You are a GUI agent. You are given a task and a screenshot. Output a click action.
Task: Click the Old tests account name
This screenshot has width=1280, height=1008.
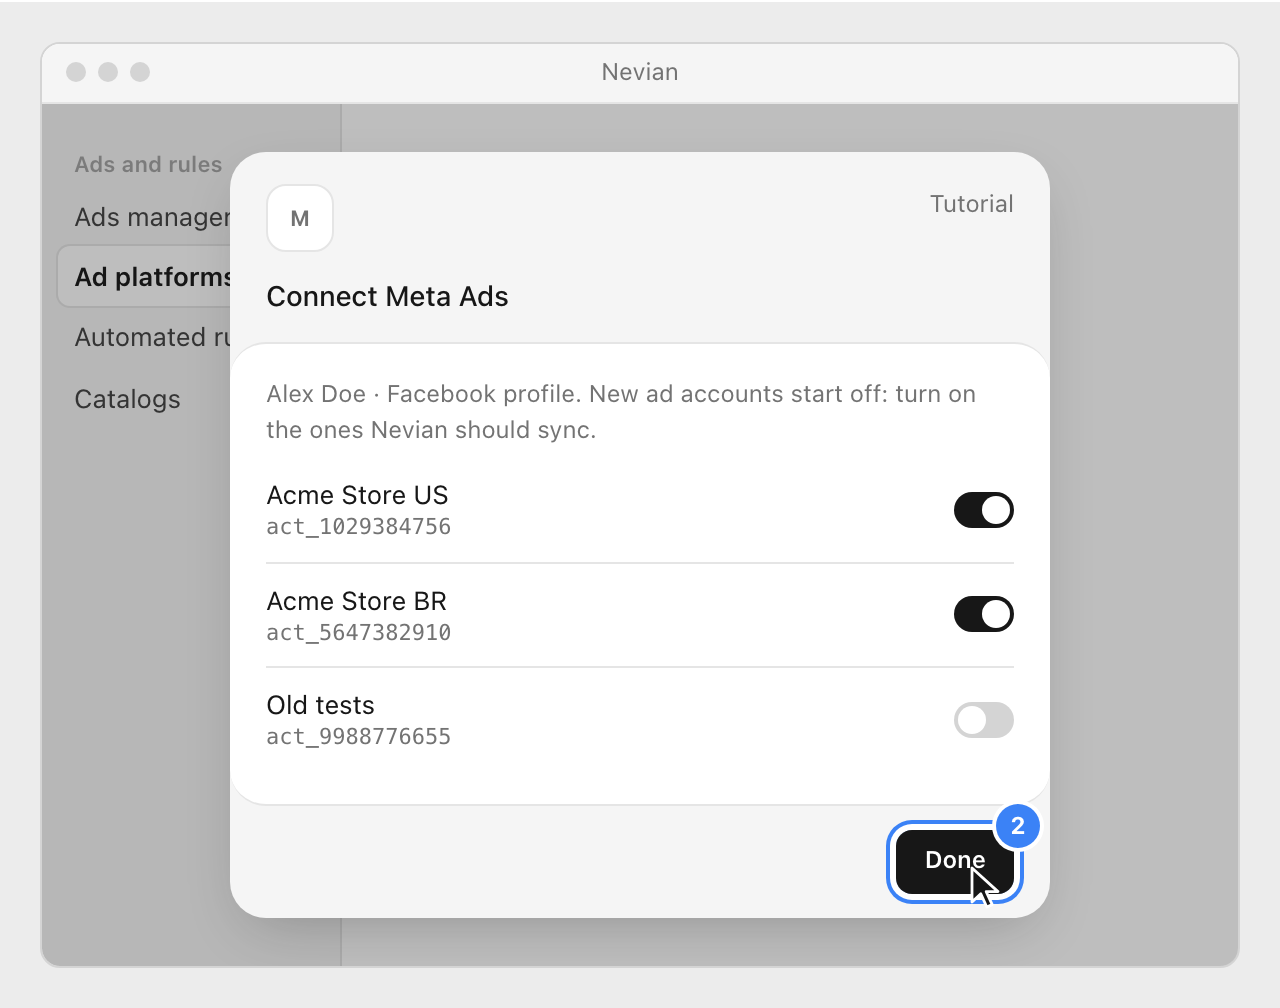[x=320, y=705]
